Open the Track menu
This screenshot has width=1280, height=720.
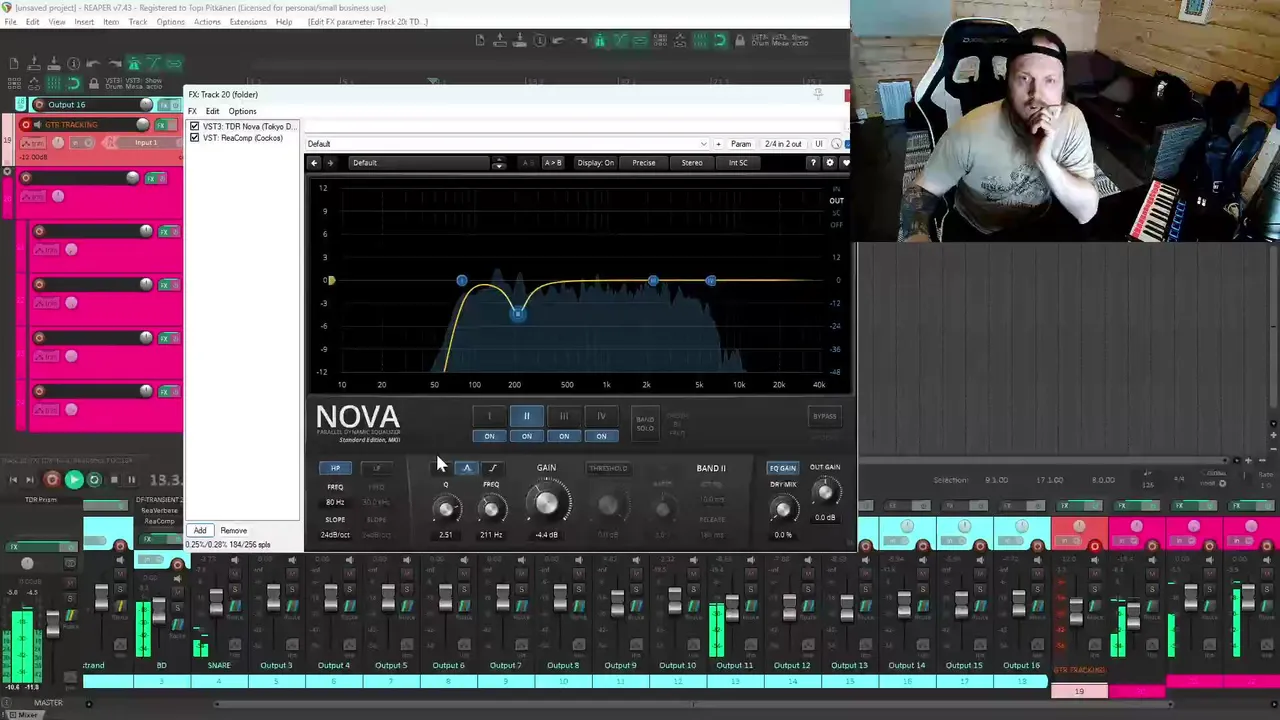tap(138, 22)
